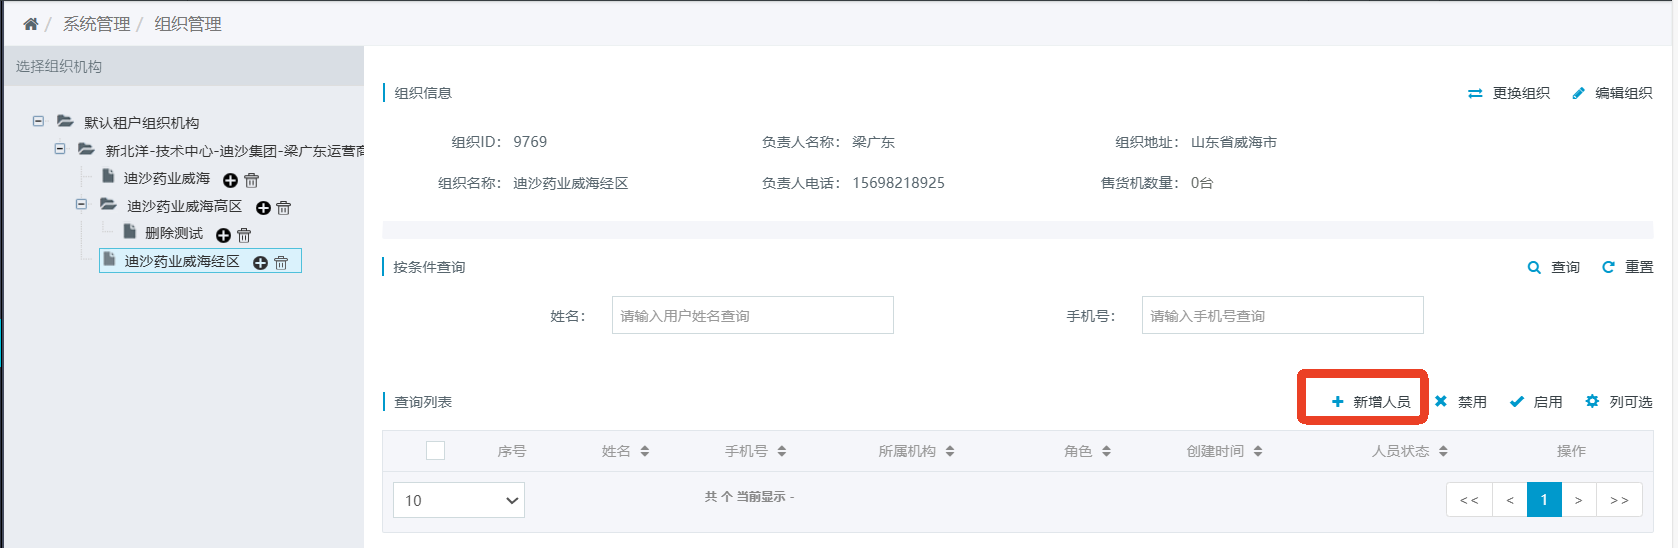Open 编辑组织 with the pencil icon

point(1612,93)
